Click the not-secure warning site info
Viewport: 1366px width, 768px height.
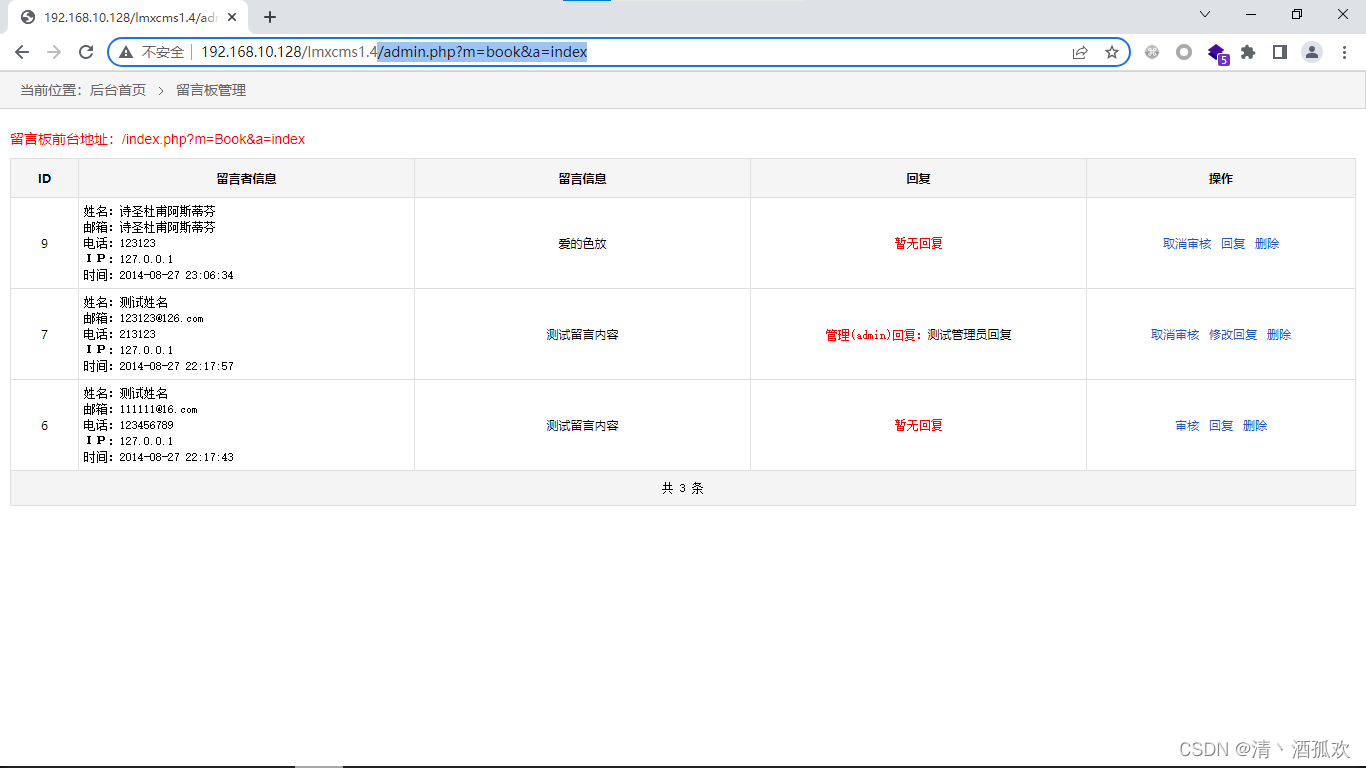pos(152,52)
